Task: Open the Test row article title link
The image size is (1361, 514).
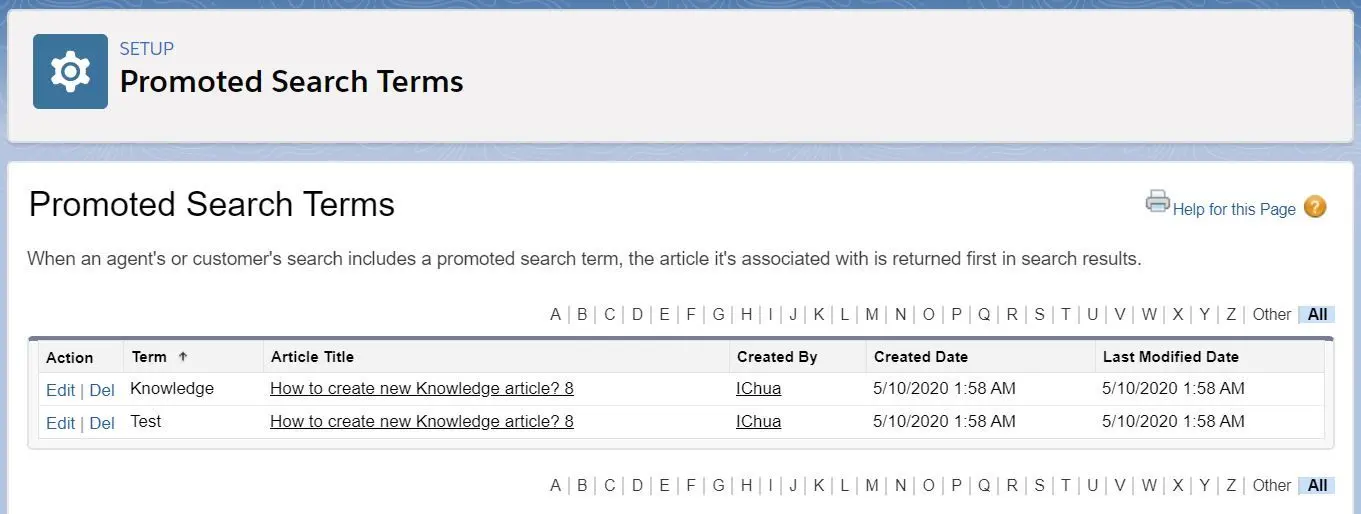Action: (422, 421)
